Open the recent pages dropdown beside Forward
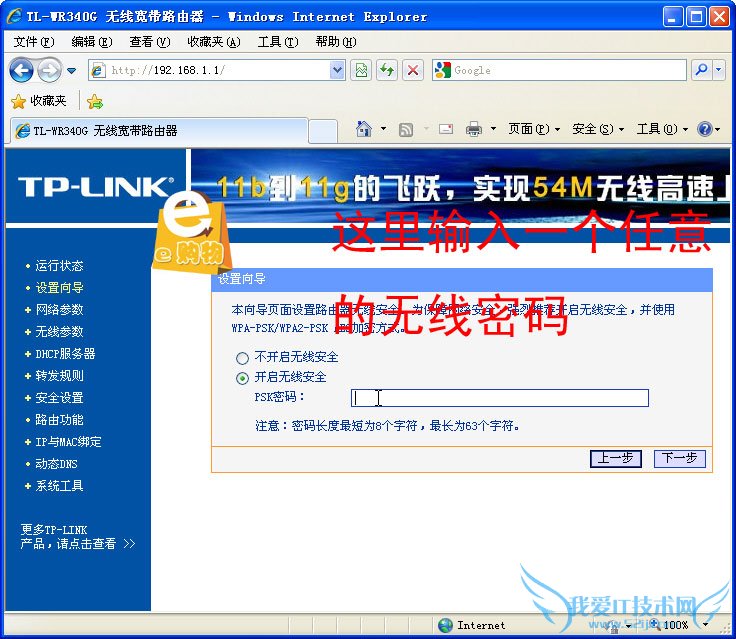736x639 pixels. click(72, 71)
